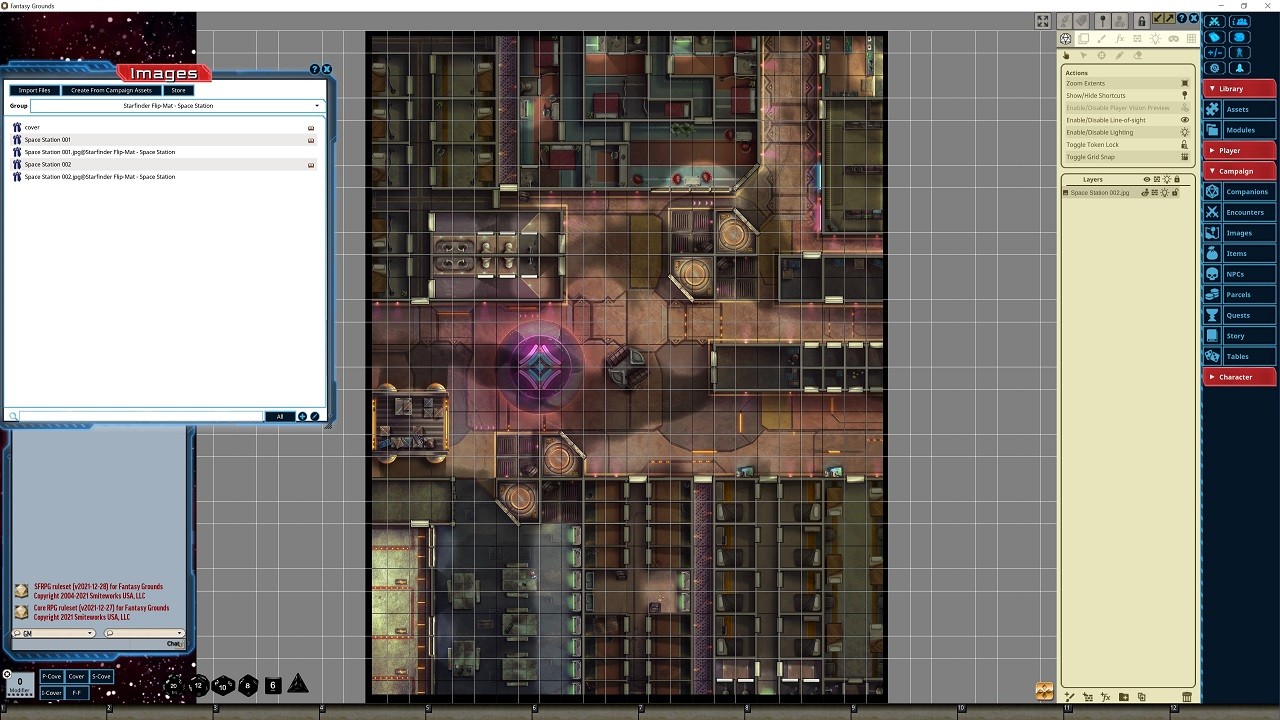Click the Import Files button

pyautogui.click(x=34, y=90)
